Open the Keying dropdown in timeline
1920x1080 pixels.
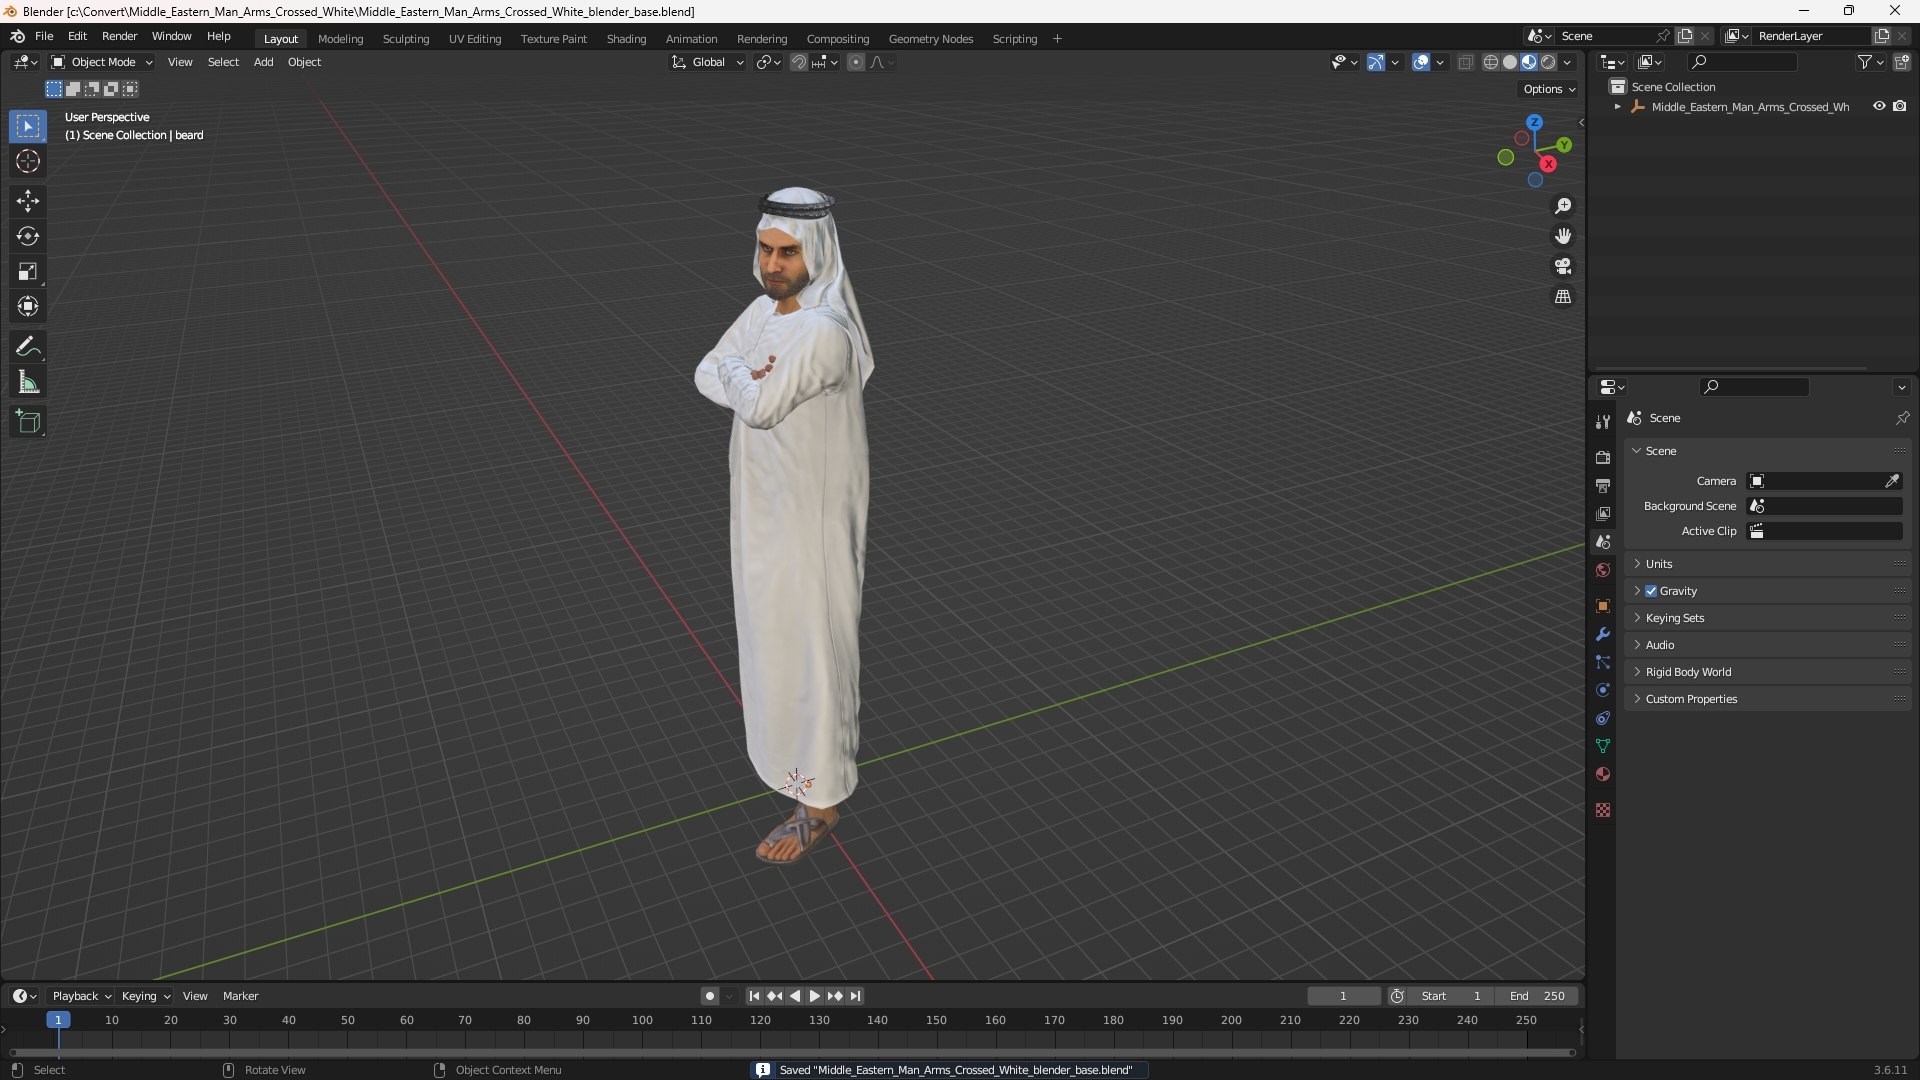pyautogui.click(x=146, y=996)
